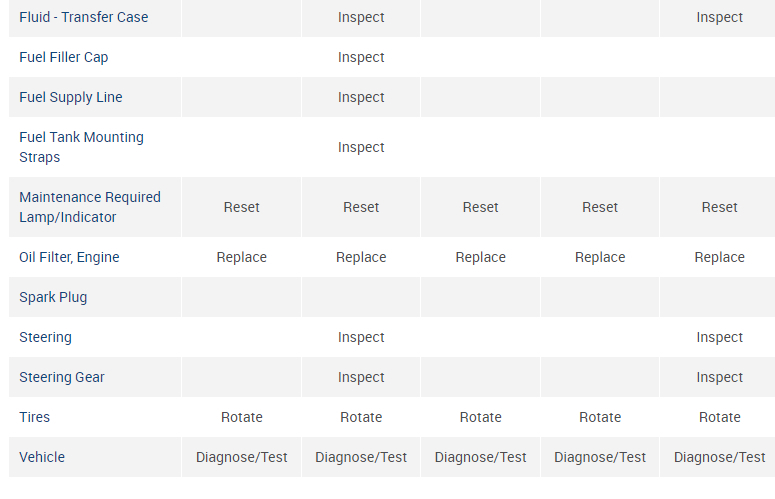Select Maintenance Required Lamp/Indicator label
Image resolution: width=775 pixels, height=499 pixels.
point(89,207)
